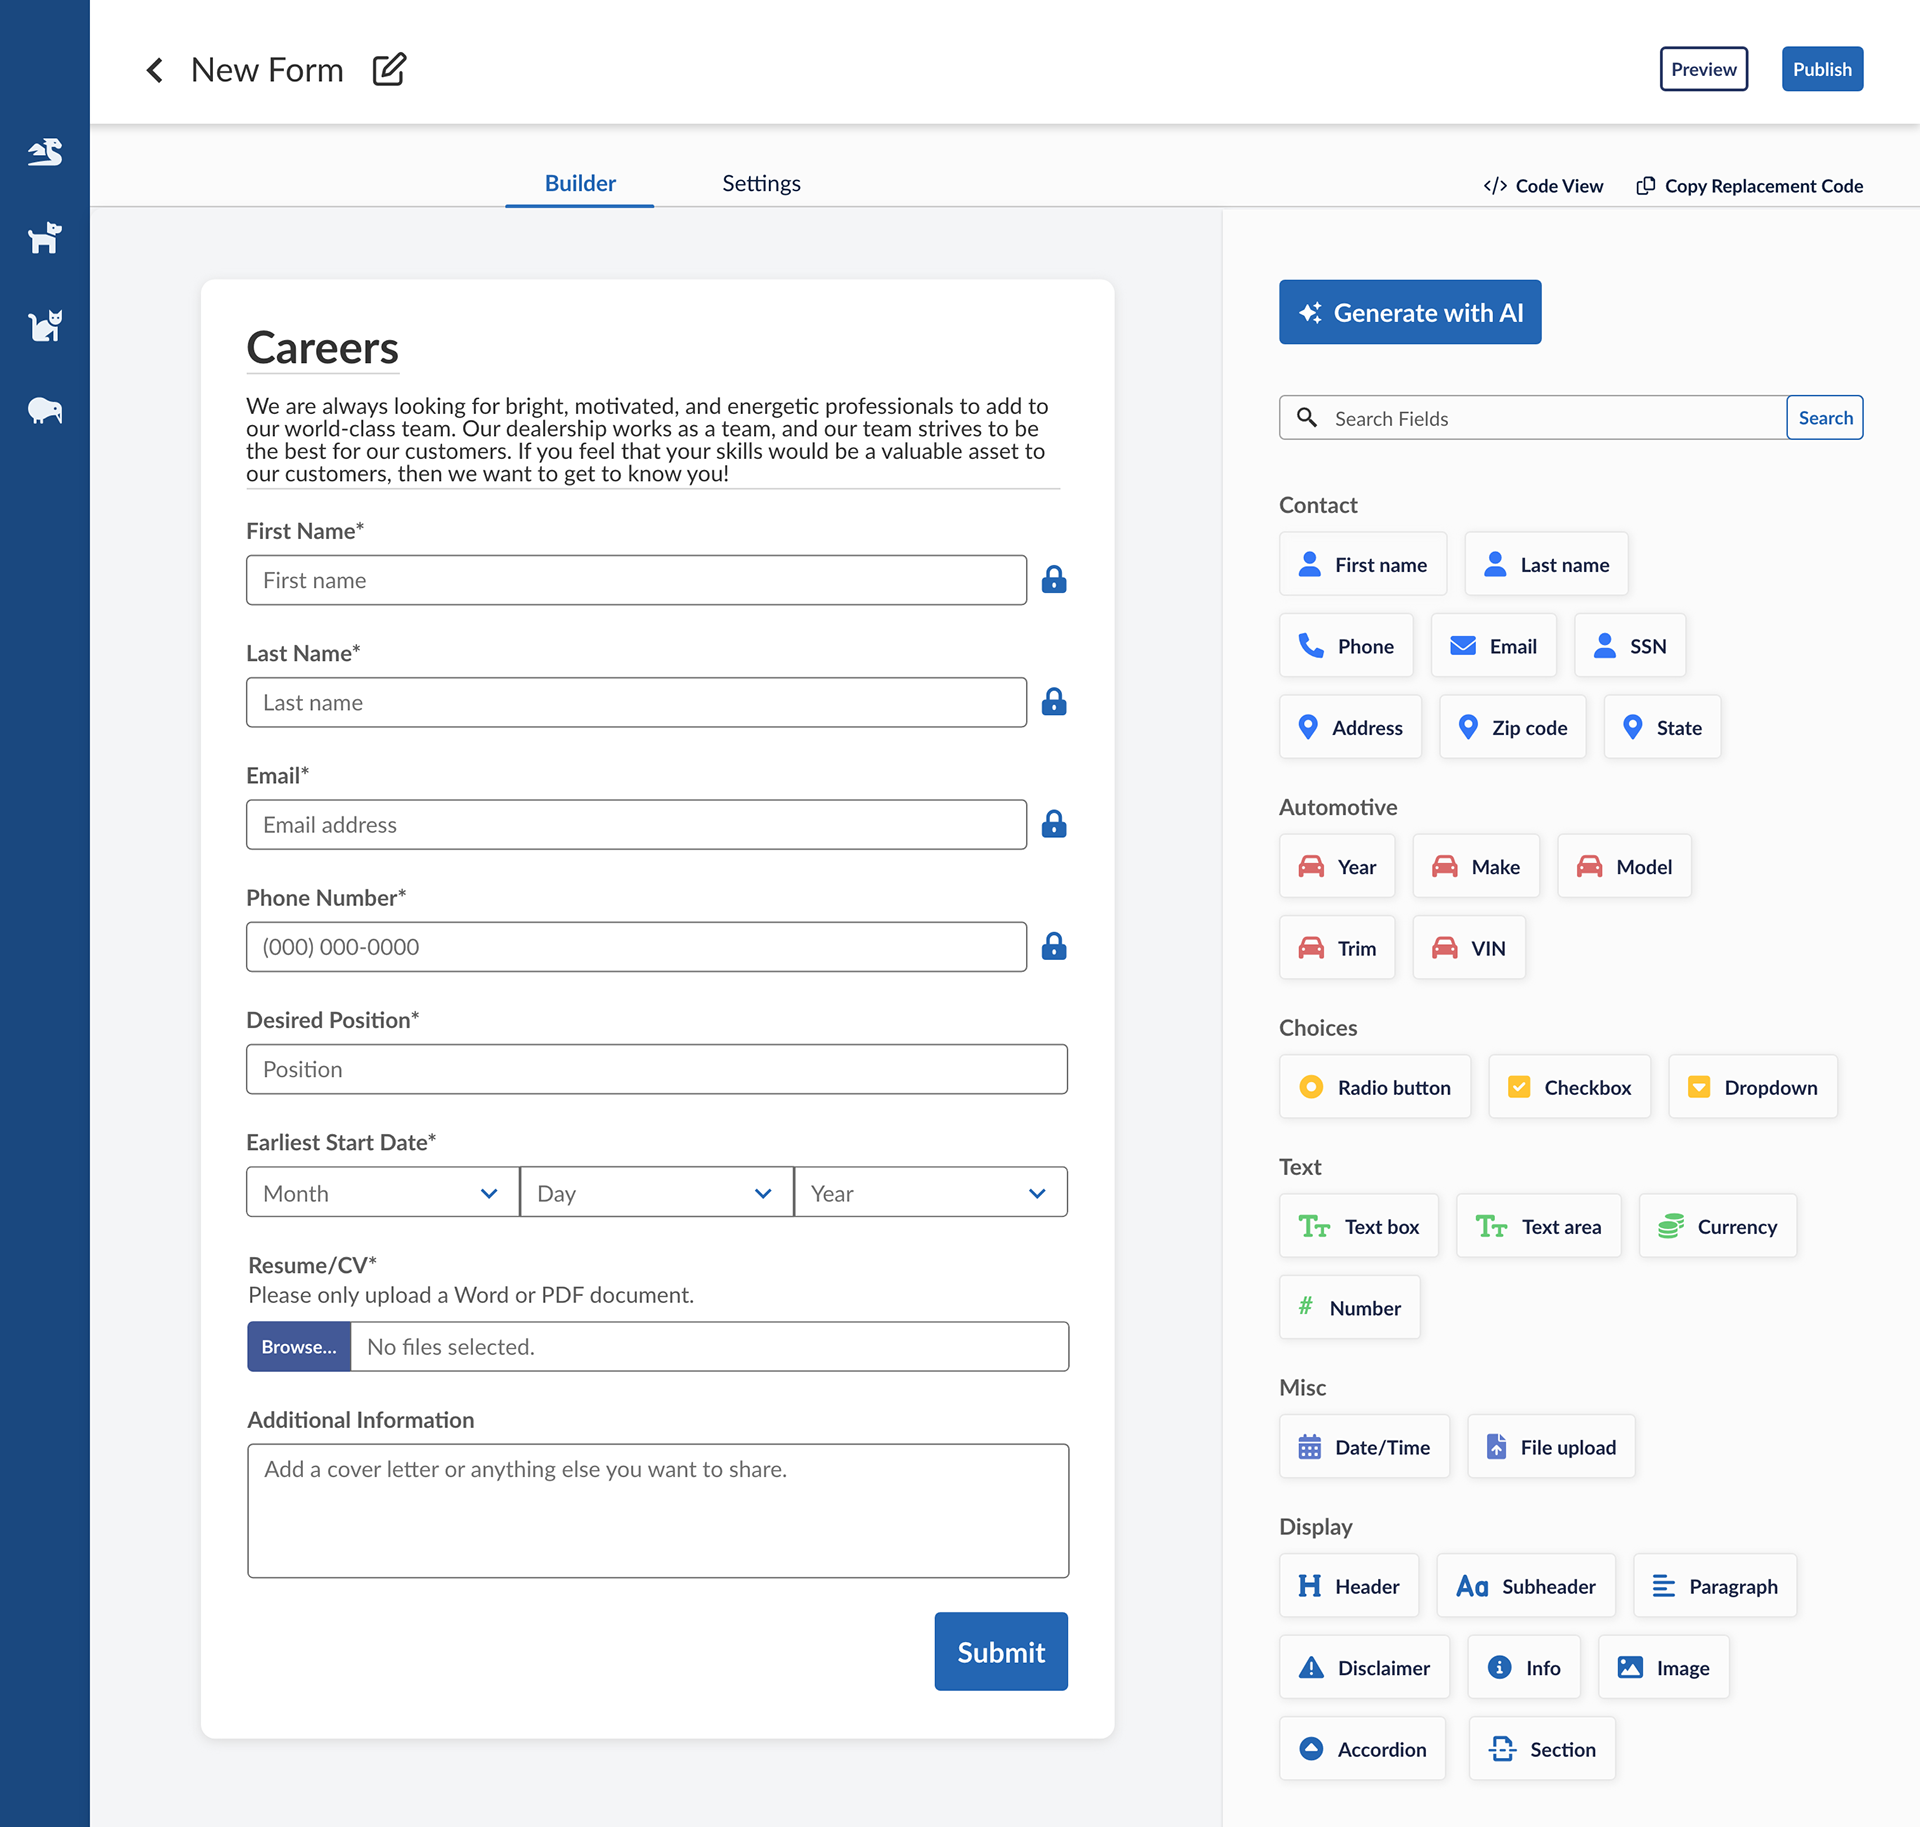Image resolution: width=1920 pixels, height=1827 pixels.
Task: Add the Trim field element
Action: (x=1336, y=948)
